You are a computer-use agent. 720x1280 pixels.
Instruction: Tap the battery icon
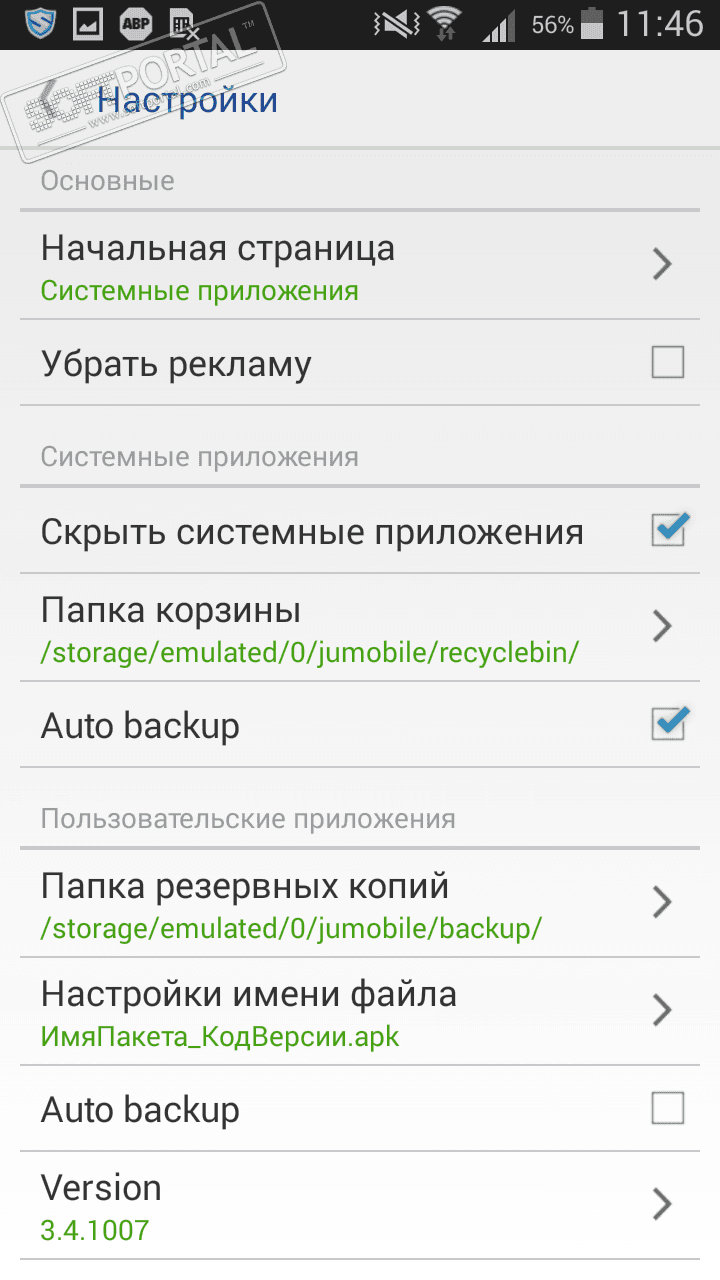(593, 24)
